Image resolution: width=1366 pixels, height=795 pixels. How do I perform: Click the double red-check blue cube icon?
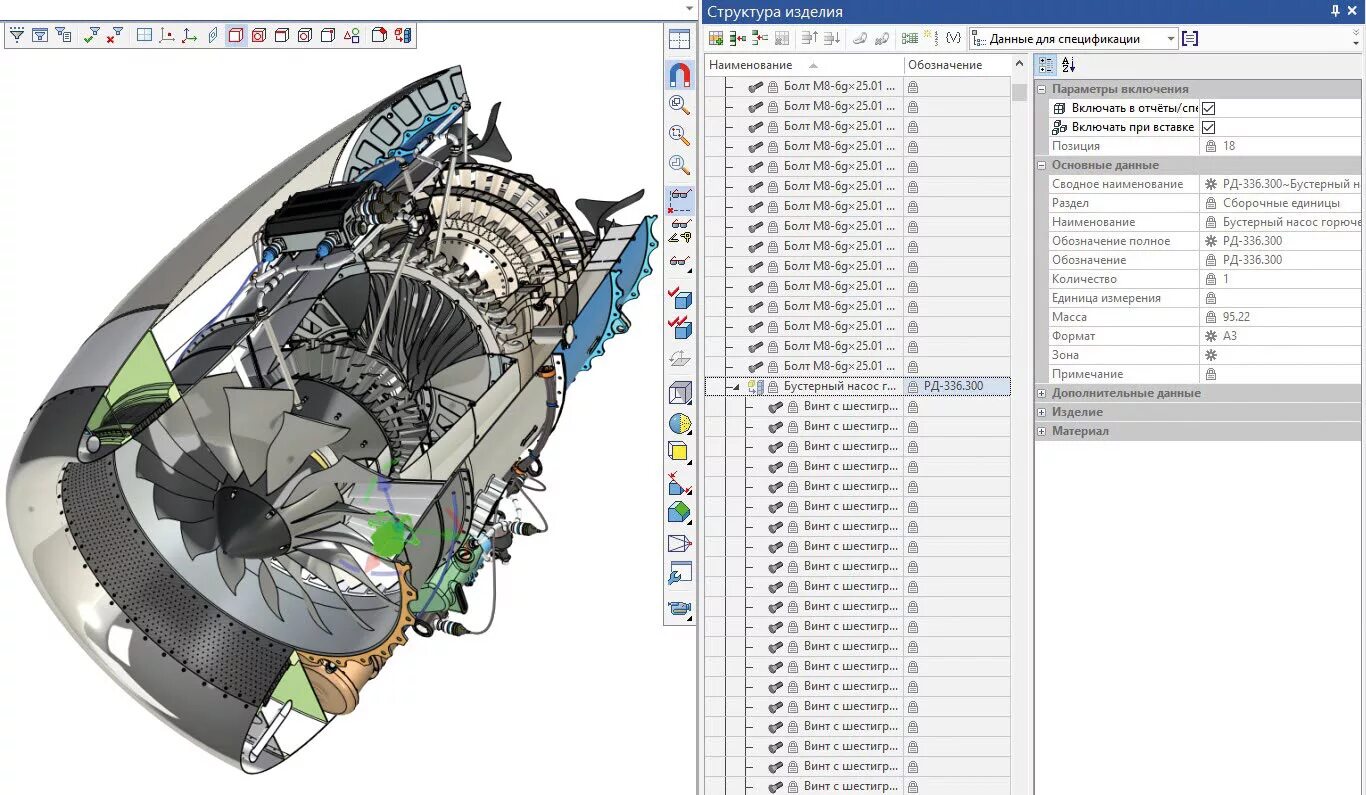point(680,327)
